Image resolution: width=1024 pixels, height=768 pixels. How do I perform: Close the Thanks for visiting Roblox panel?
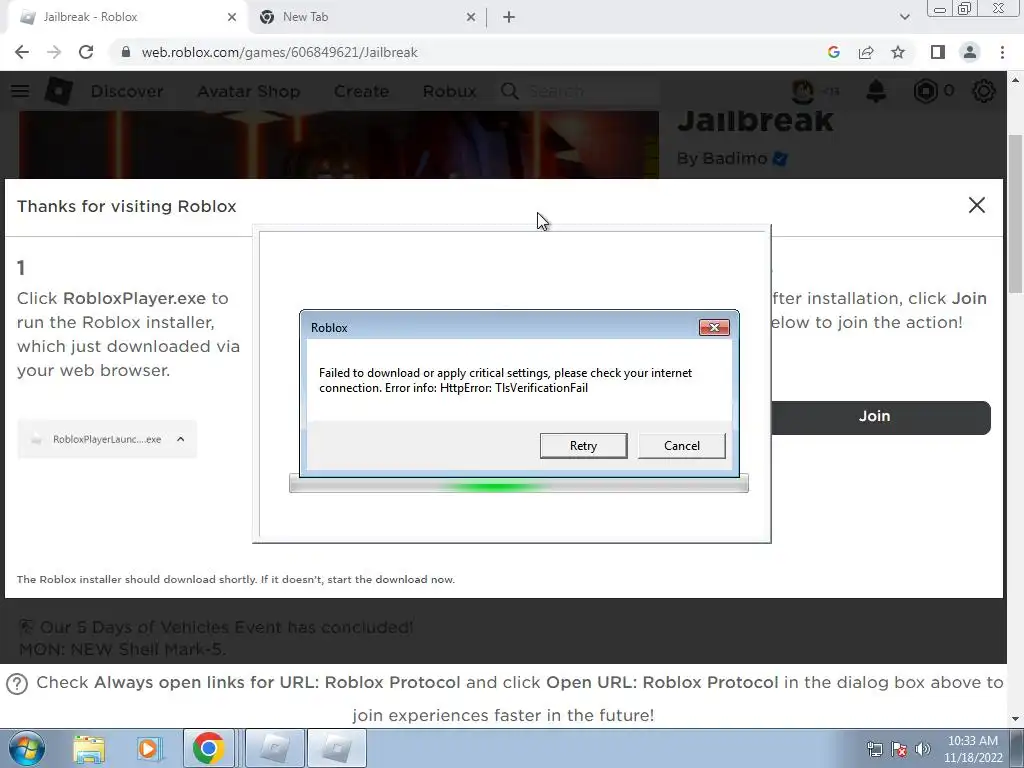point(976,205)
